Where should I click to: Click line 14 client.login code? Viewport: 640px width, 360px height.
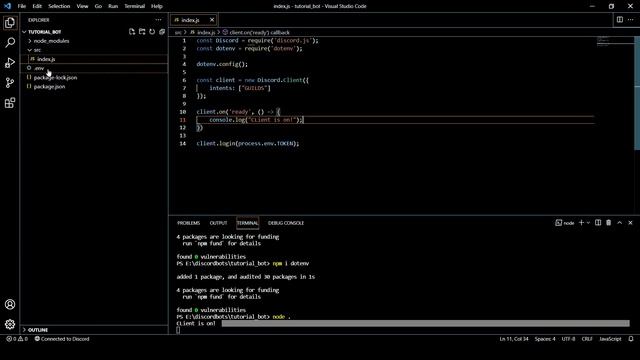[x=248, y=143]
